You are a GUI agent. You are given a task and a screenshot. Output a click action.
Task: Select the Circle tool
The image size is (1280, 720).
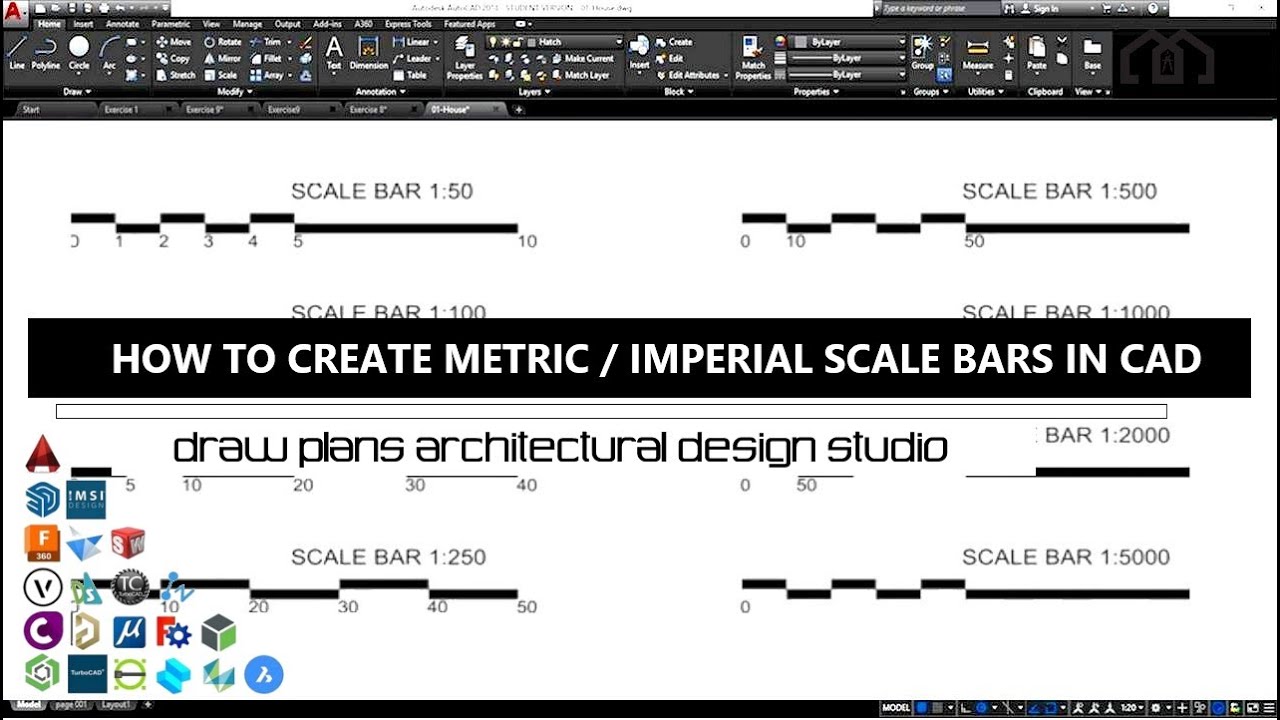pyautogui.click(x=79, y=54)
